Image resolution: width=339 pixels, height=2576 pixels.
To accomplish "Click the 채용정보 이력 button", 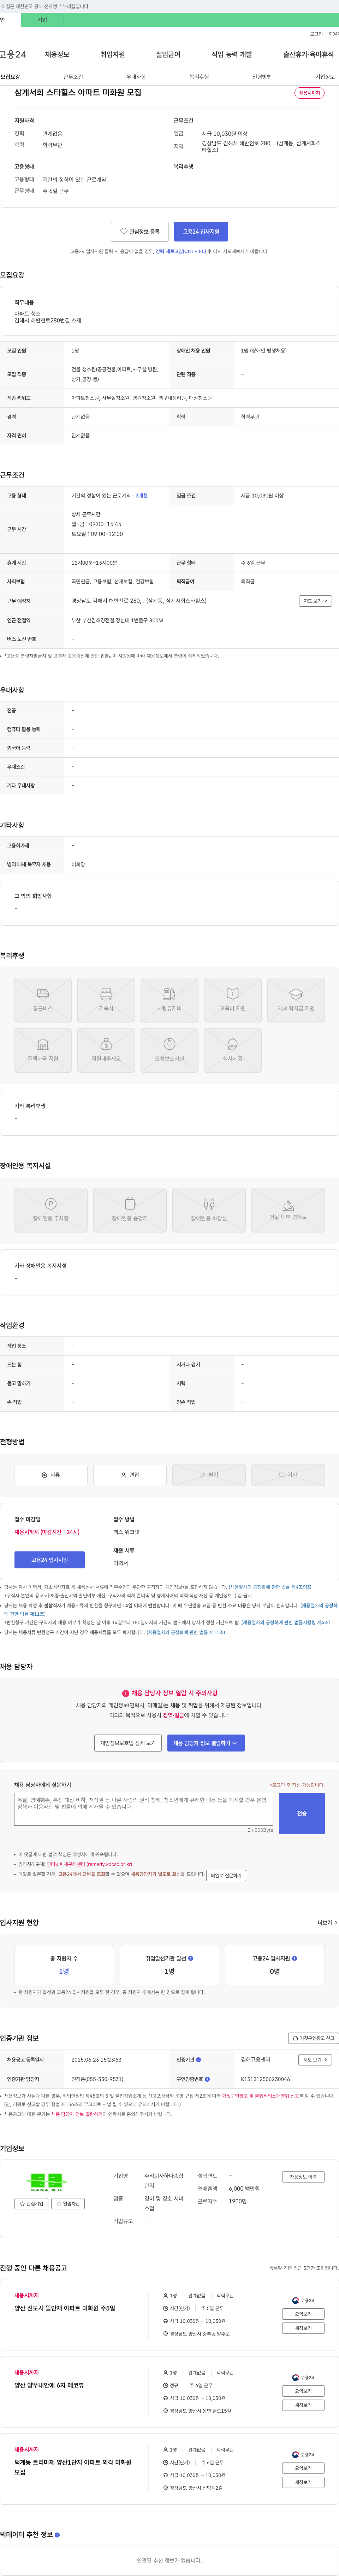I will click(x=303, y=2176).
